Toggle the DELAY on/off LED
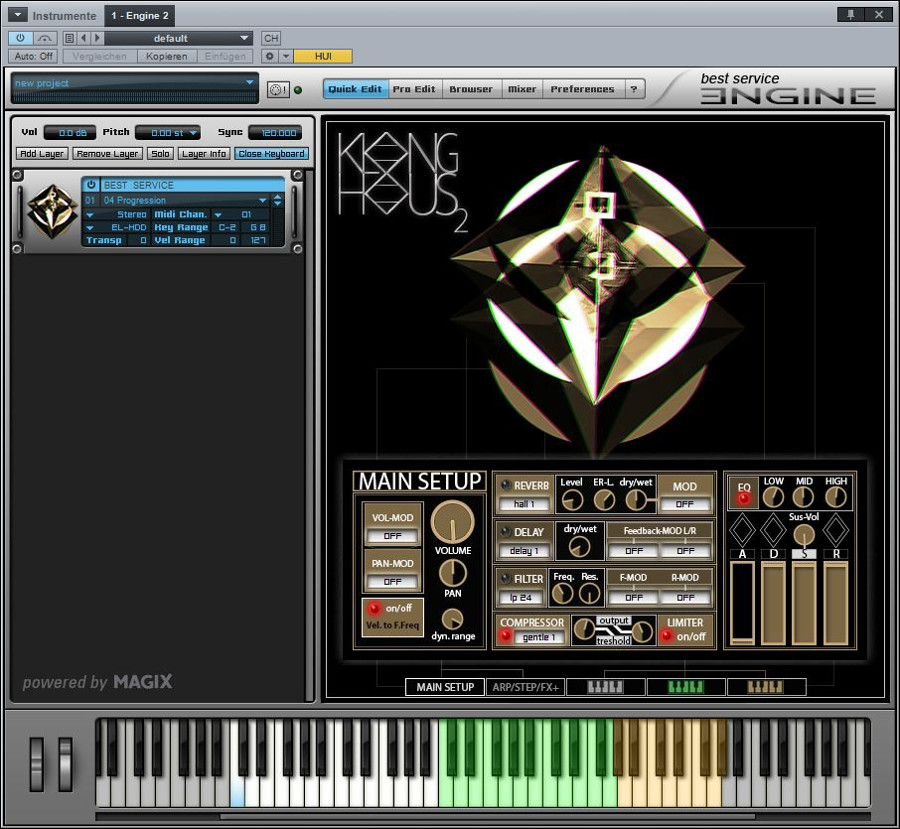Image resolution: width=900 pixels, height=829 pixels. tap(506, 532)
